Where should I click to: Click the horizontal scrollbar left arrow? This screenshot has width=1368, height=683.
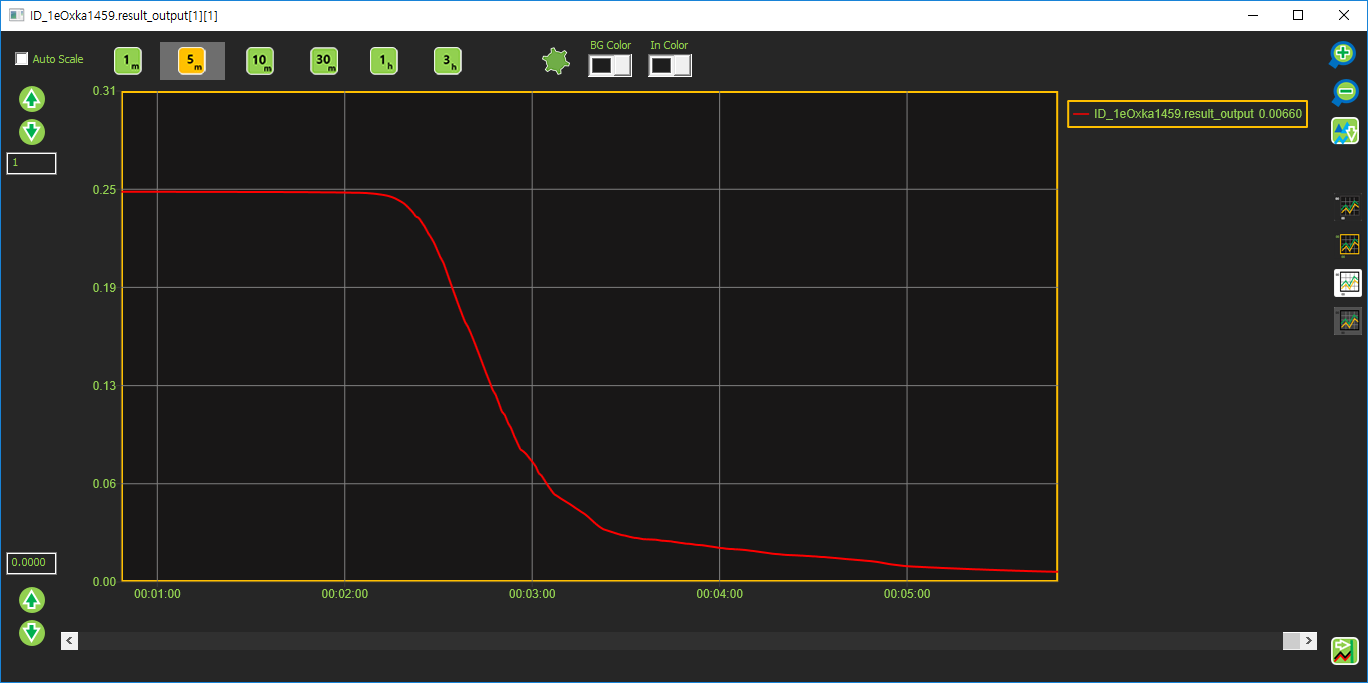coord(70,640)
